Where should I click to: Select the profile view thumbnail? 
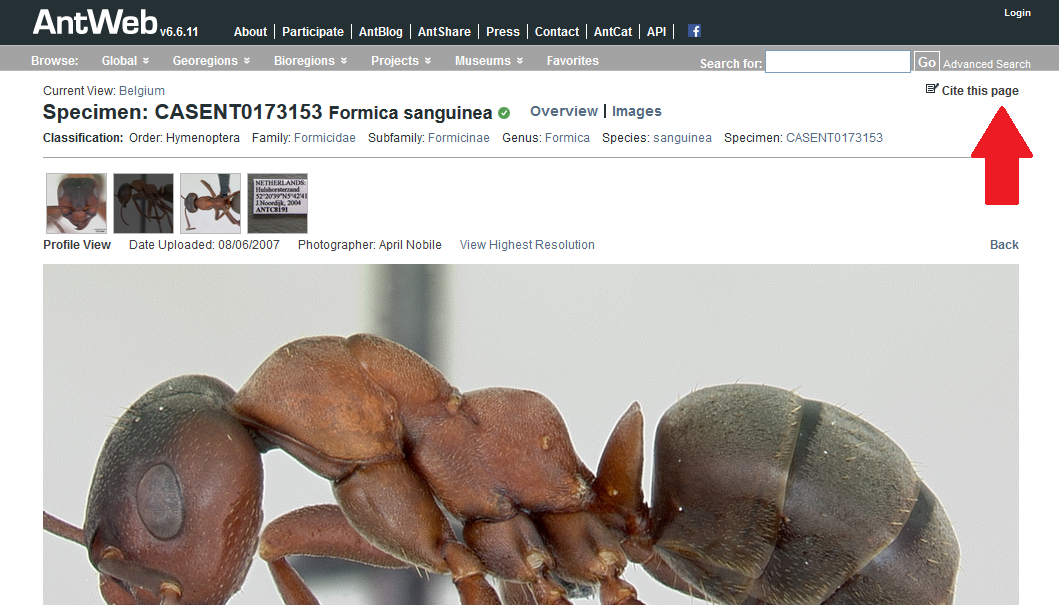pos(143,203)
